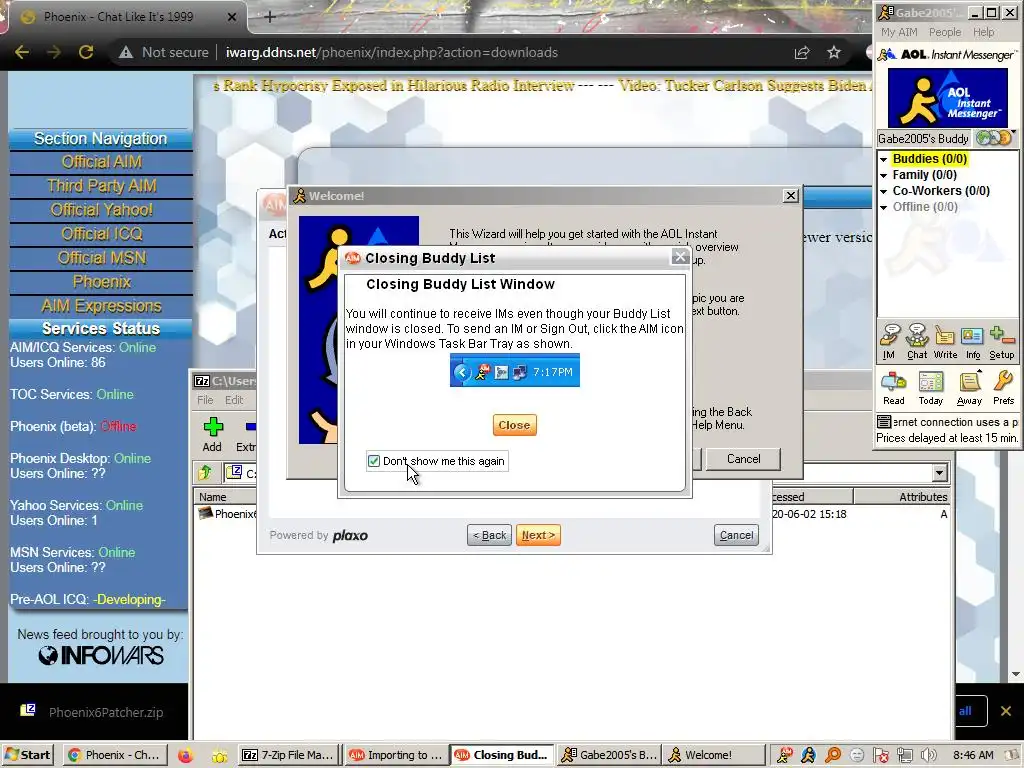Cancel the Welcome wizard
1024x768 pixels.
click(x=743, y=459)
